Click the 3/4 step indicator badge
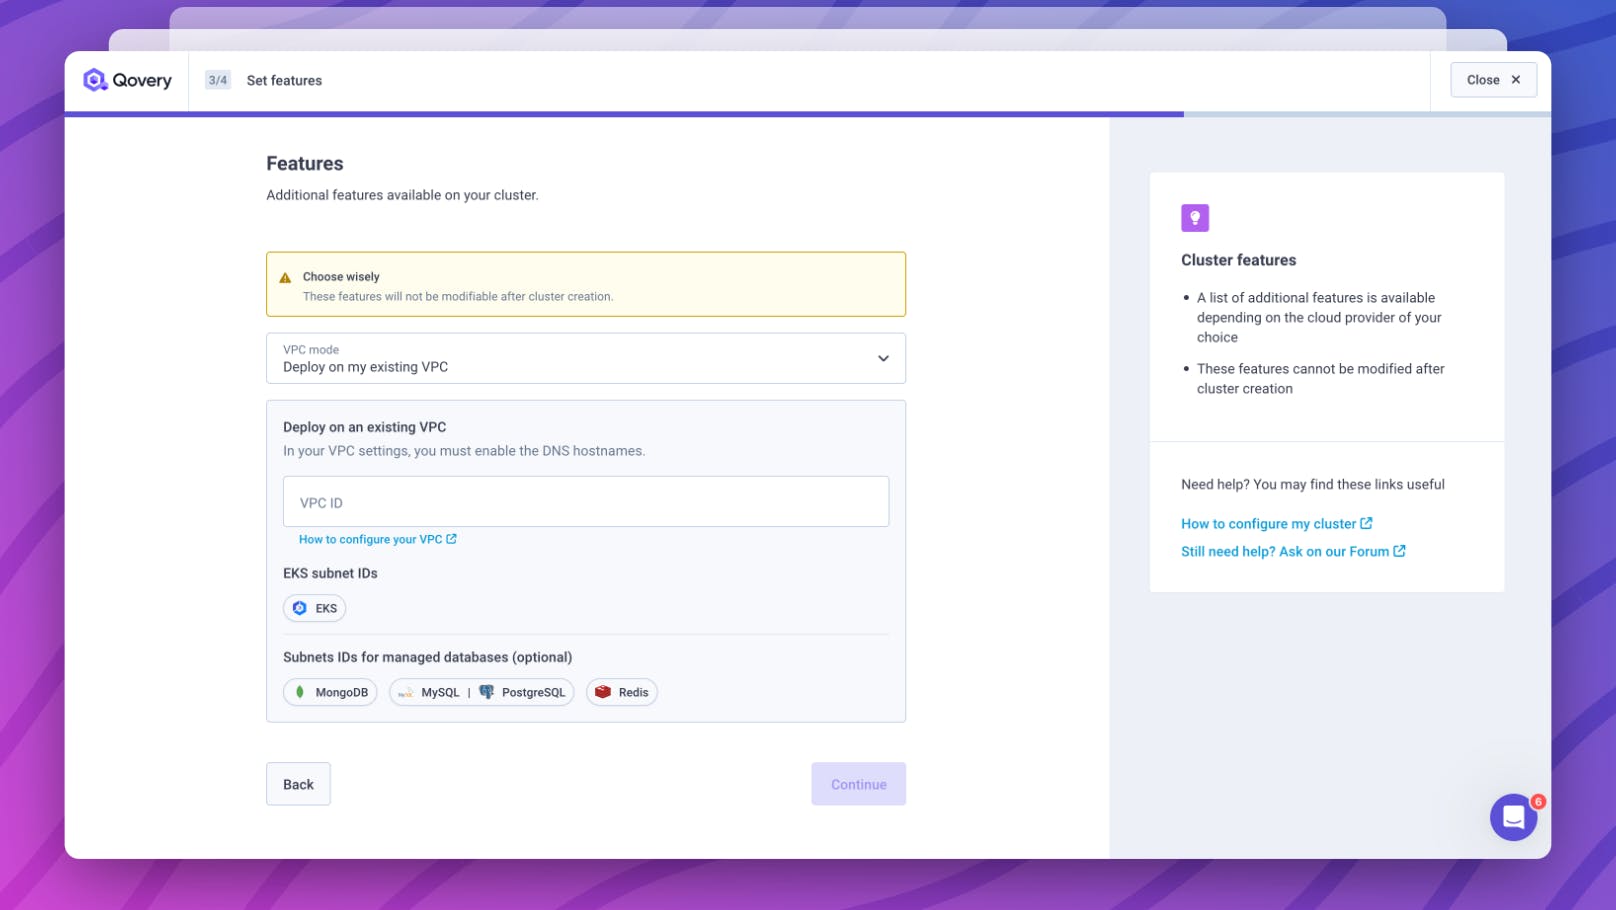This screenshot has height=910, width=1616. pos(218,80)
